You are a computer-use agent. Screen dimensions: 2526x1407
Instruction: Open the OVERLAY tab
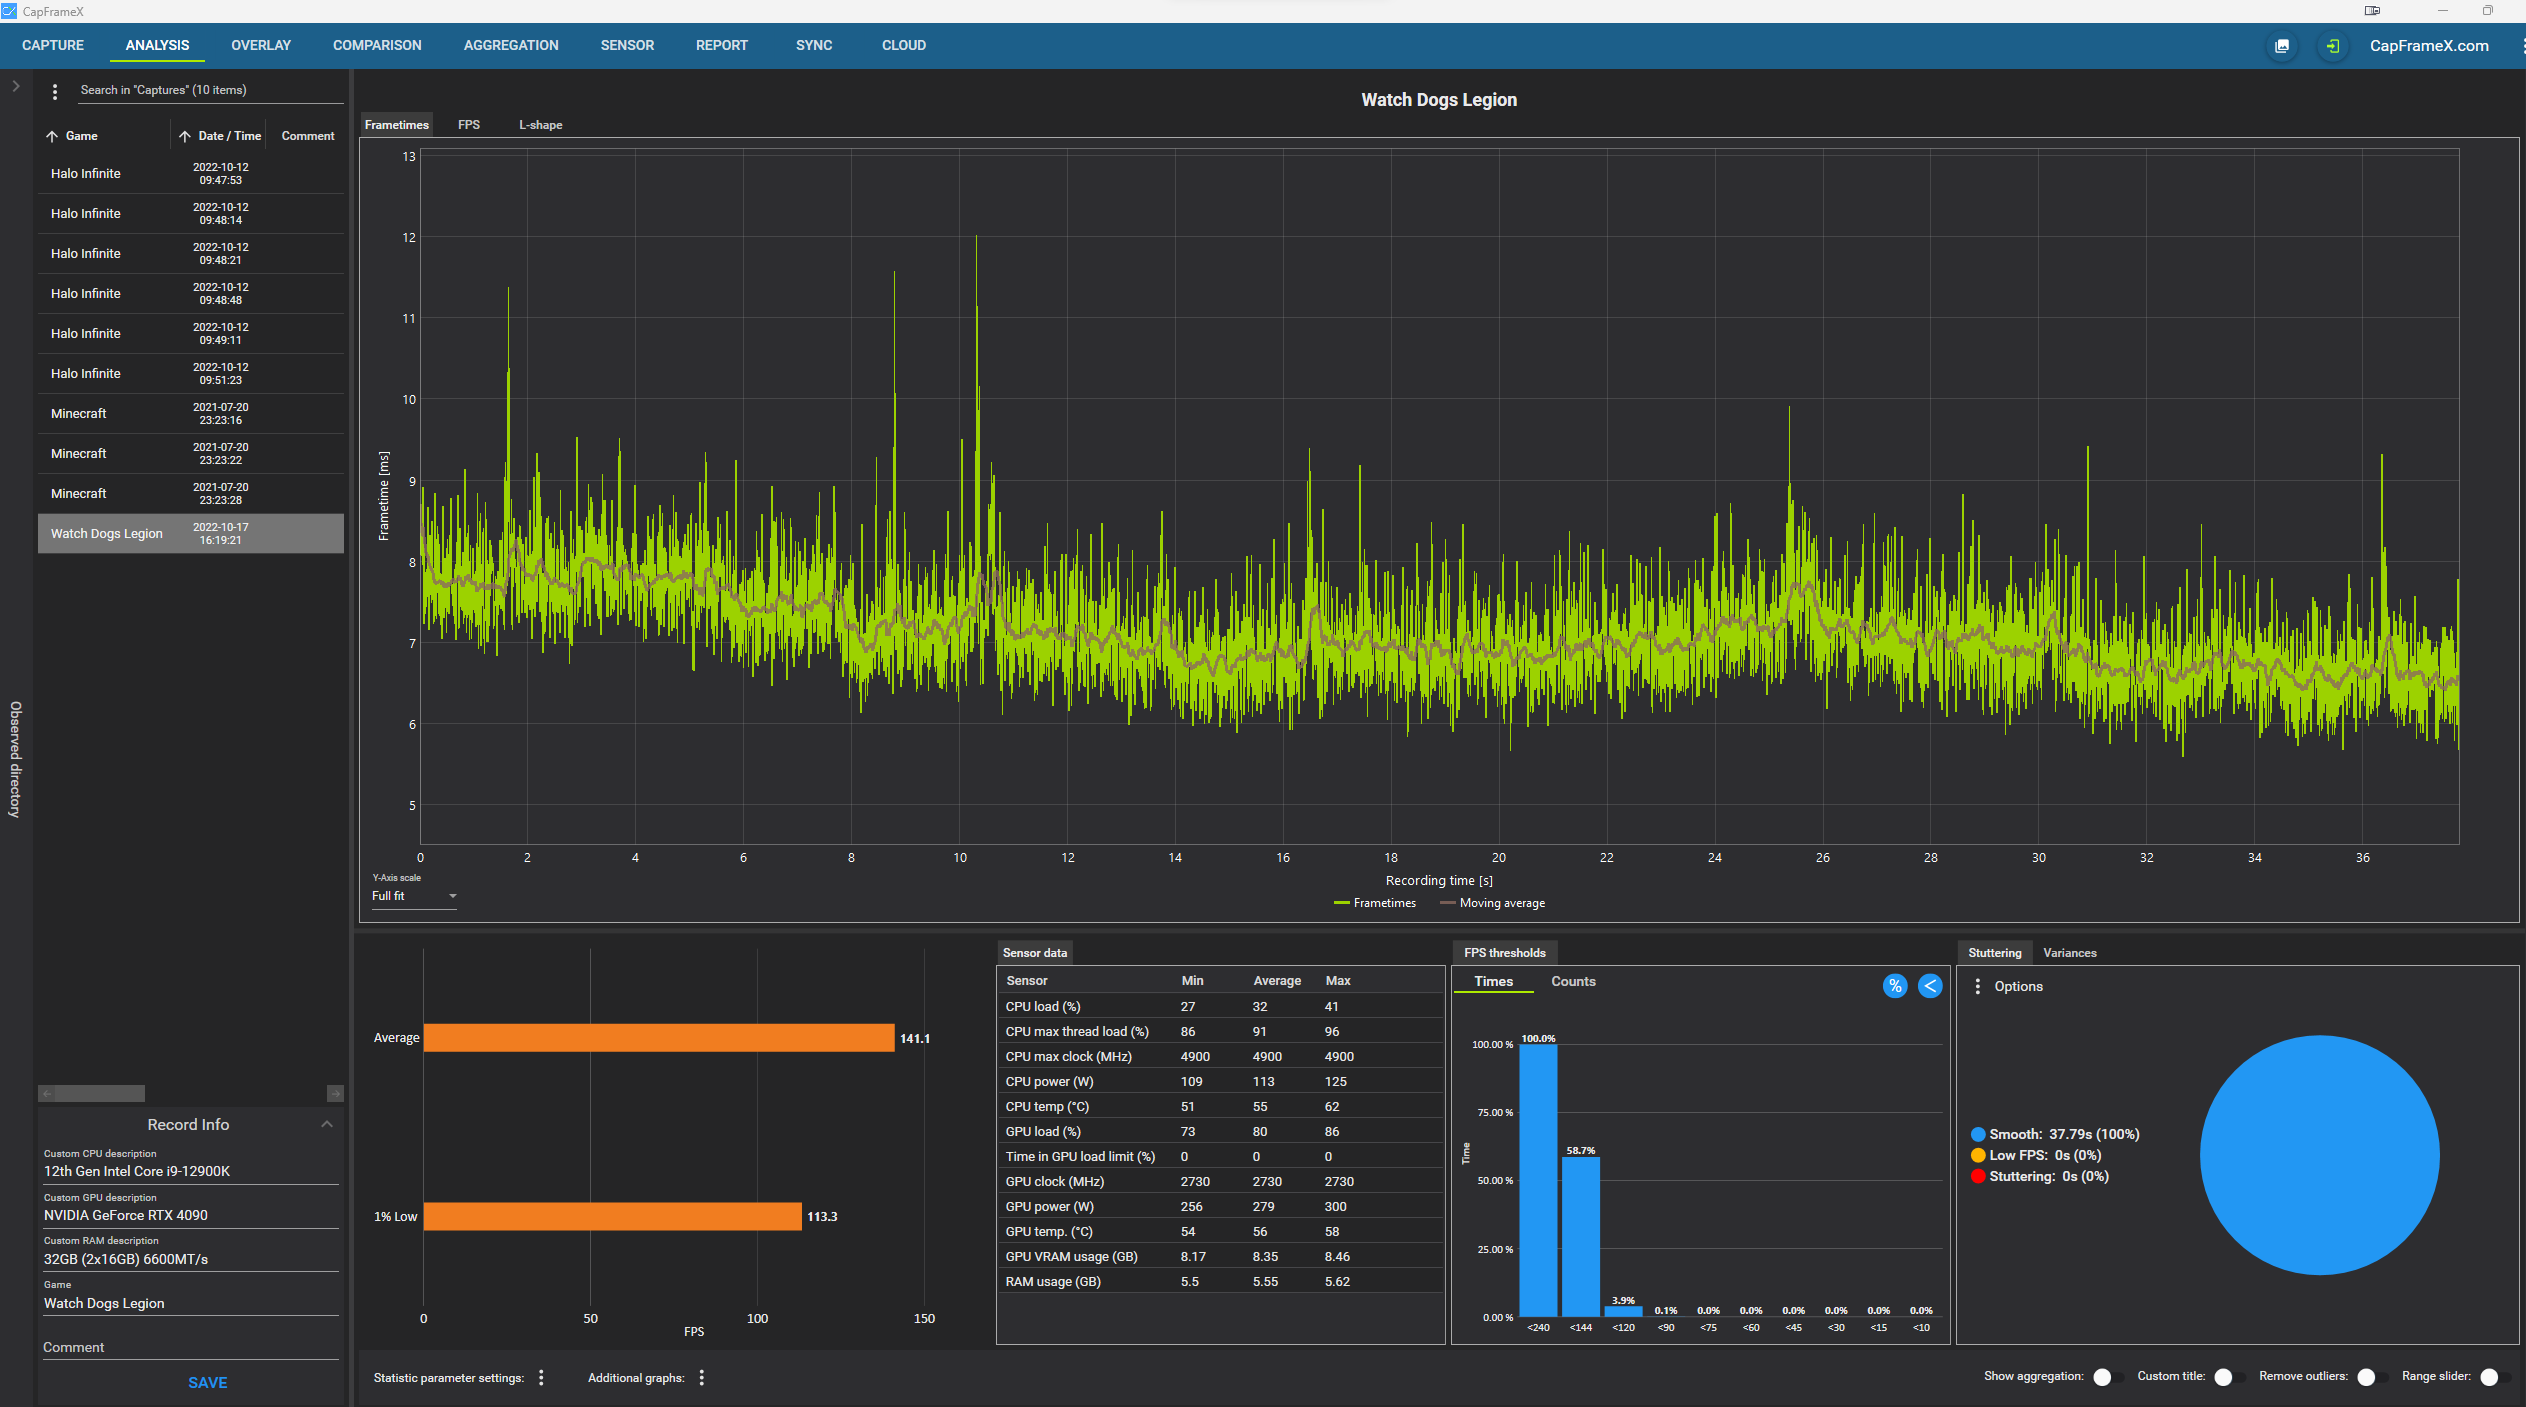[261, 45]
